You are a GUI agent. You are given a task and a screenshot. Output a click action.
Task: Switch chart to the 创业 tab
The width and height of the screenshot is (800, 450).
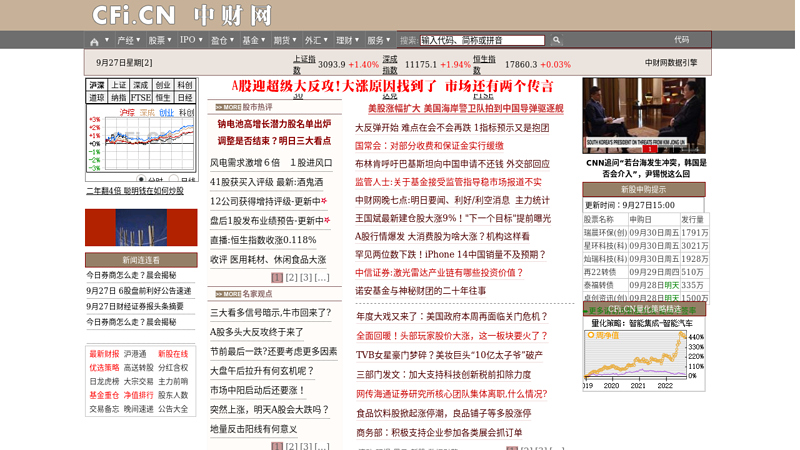163,85
